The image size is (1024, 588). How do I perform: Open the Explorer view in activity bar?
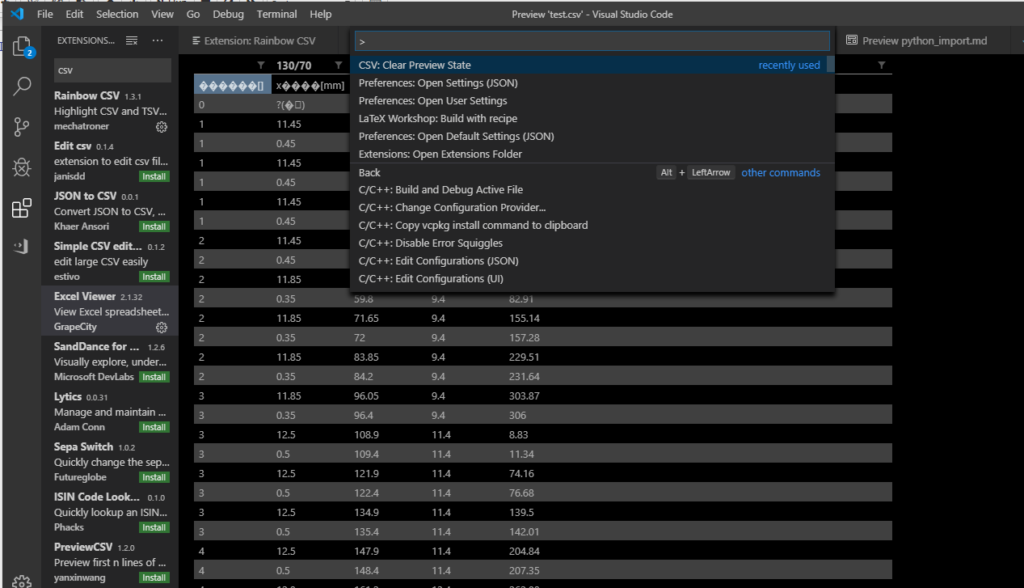click(x=22, y=46)
